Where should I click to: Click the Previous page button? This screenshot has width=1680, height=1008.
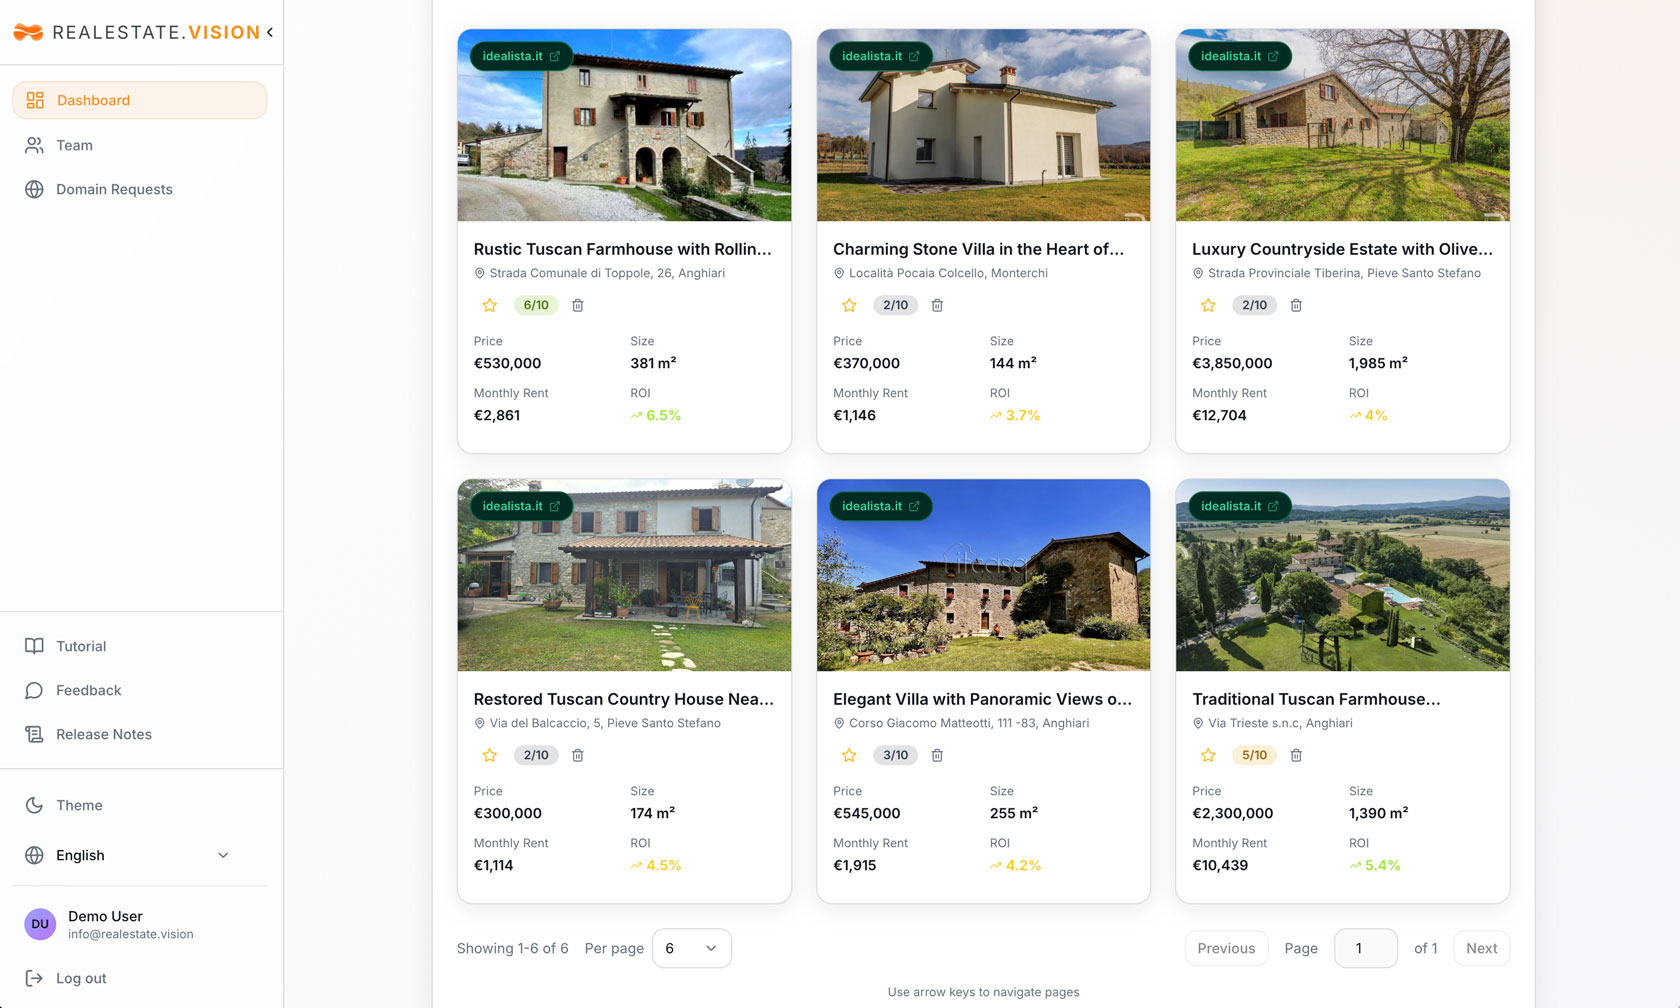point(1226,948)
